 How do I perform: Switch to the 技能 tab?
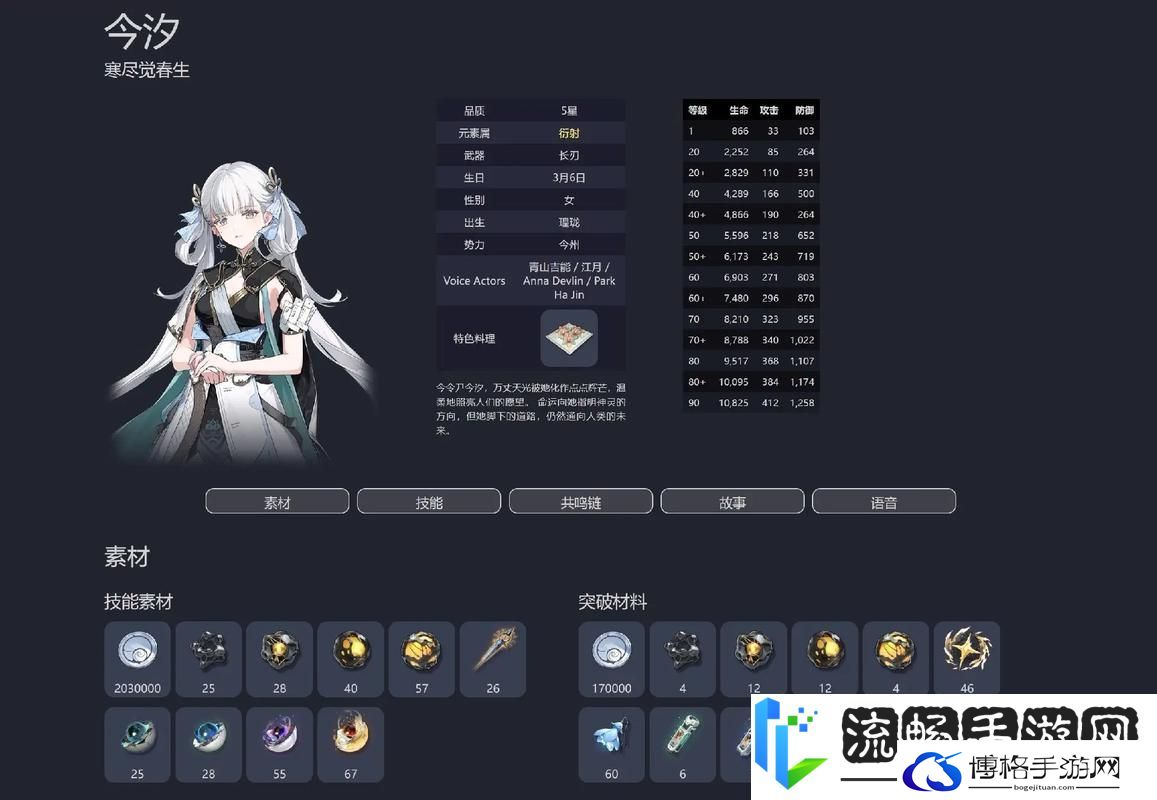tap(429, 502)
